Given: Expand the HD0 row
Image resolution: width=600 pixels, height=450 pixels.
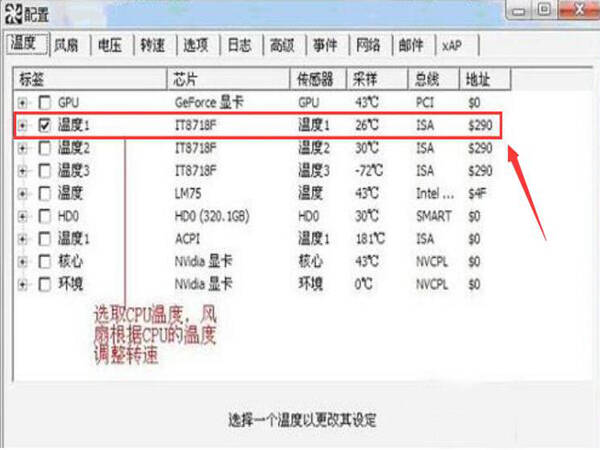Looking at the screenshot, I should point(23,216).
